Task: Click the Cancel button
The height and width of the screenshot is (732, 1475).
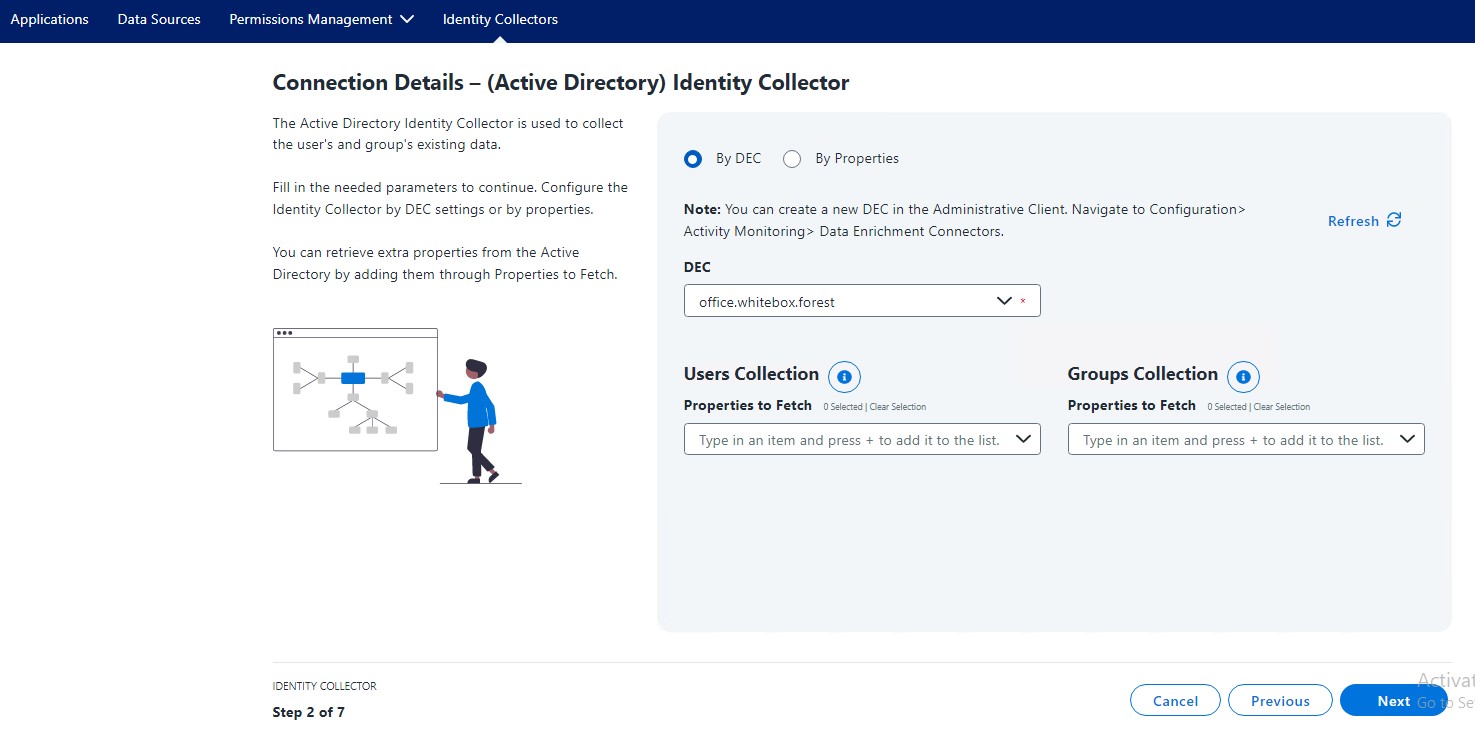Action: (x=1175, y=701)
